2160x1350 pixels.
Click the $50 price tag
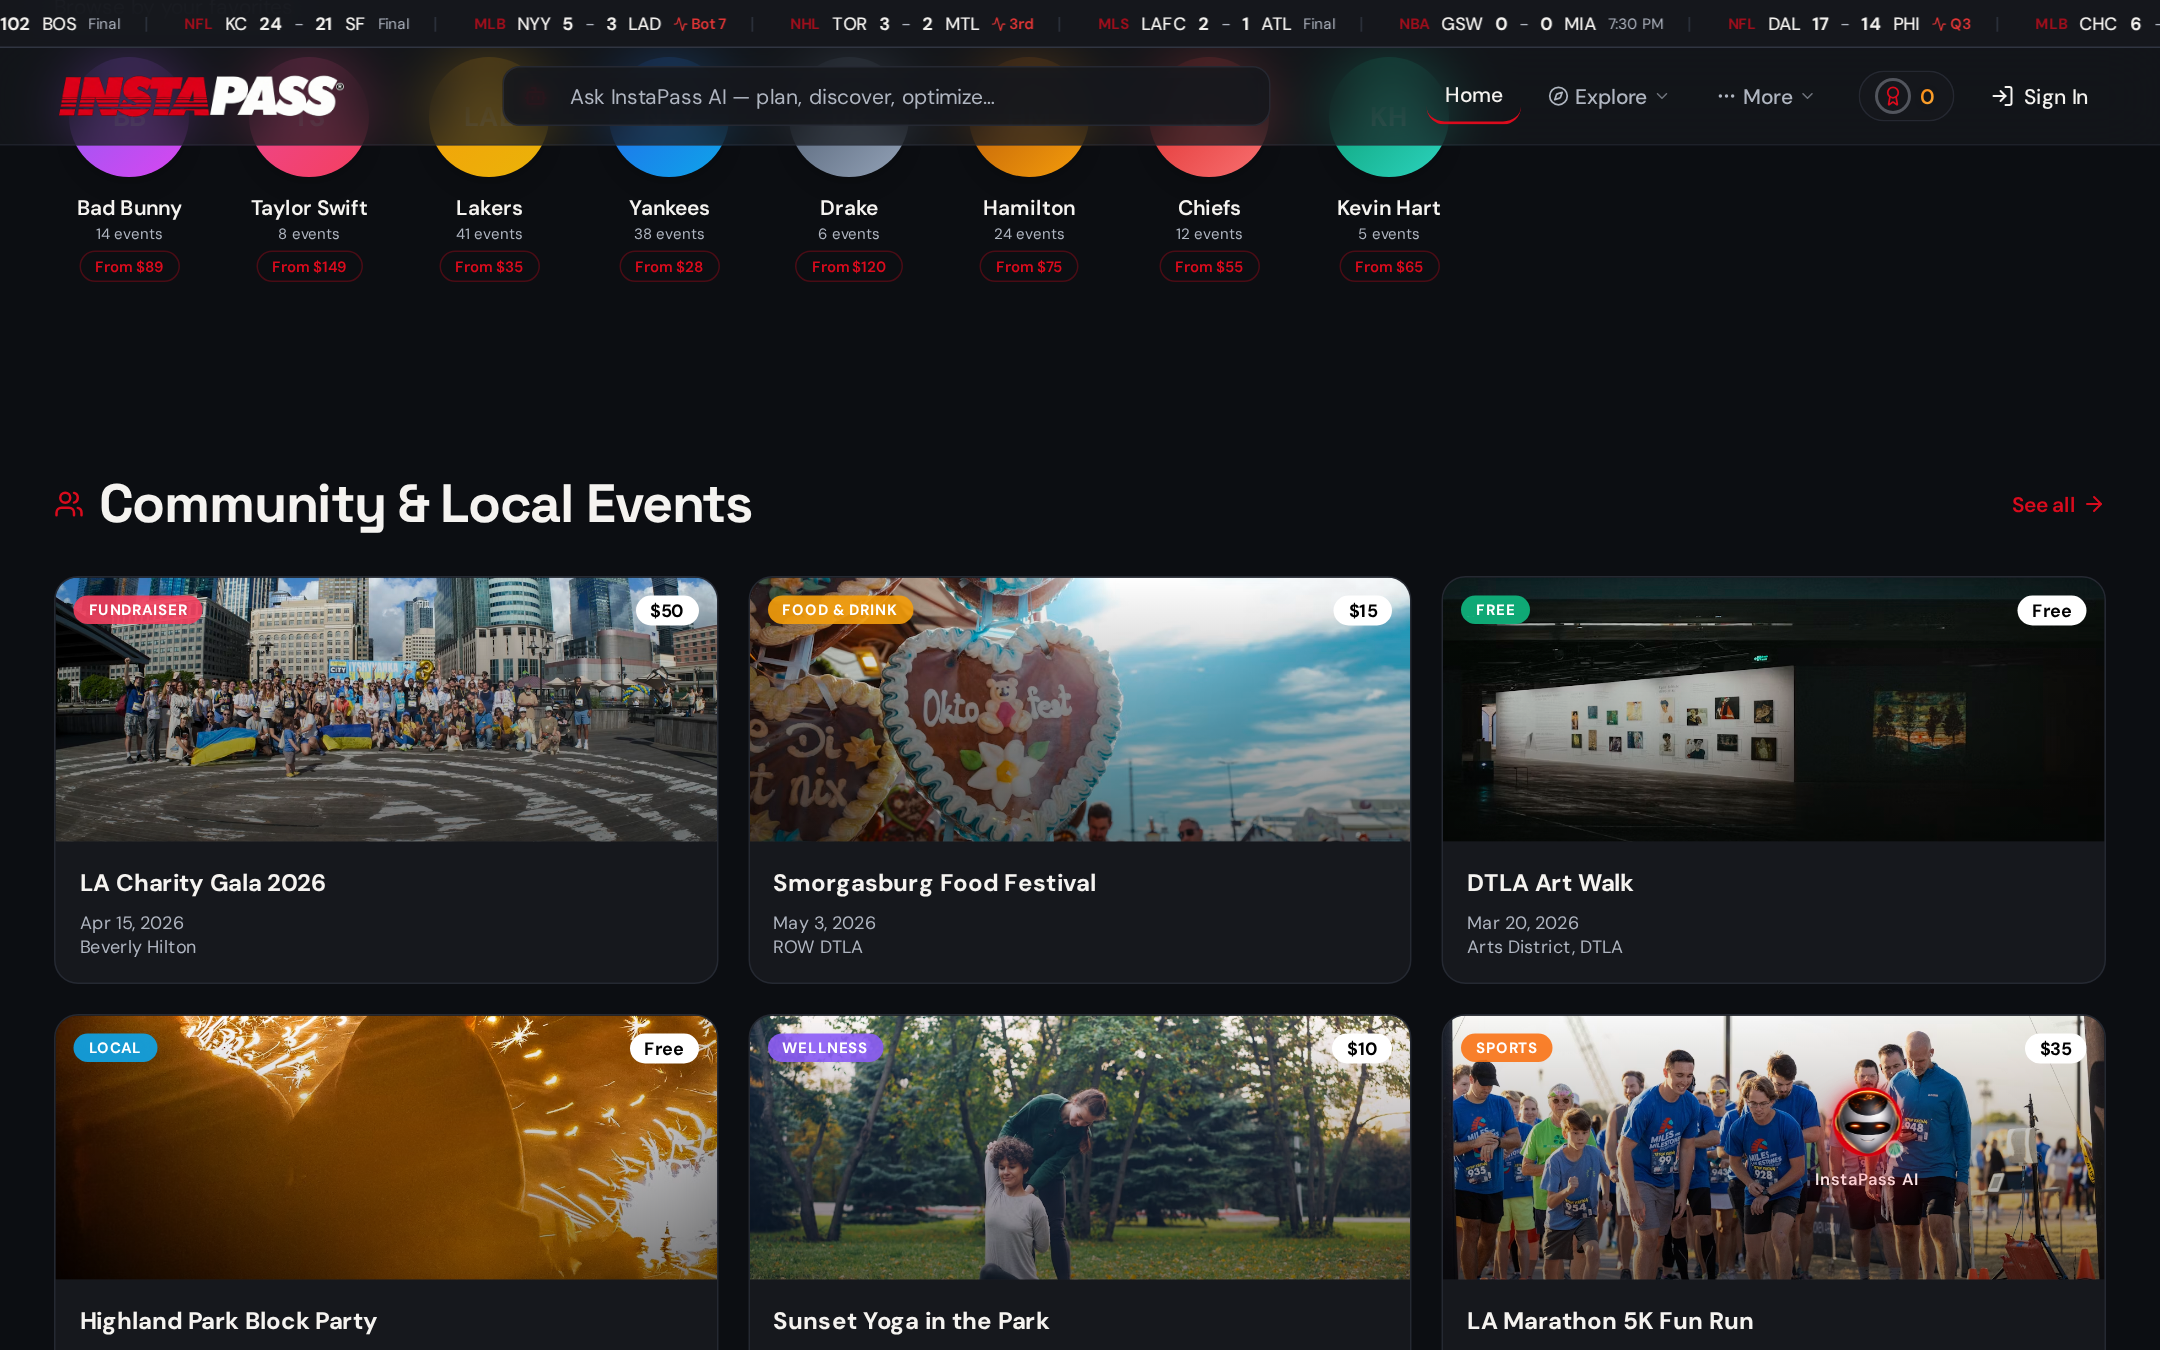click(x=667, y=611)
